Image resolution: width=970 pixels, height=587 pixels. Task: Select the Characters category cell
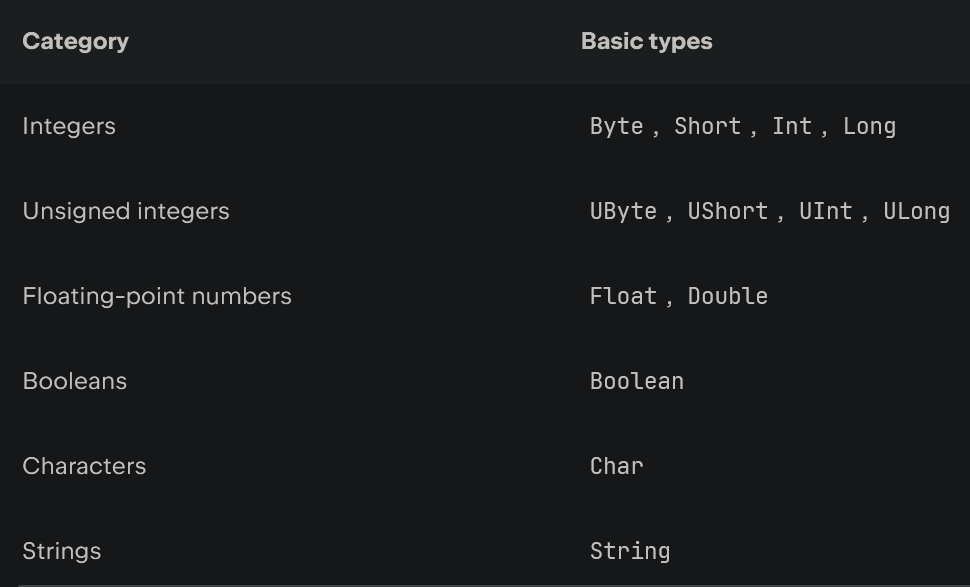[84, 466]
